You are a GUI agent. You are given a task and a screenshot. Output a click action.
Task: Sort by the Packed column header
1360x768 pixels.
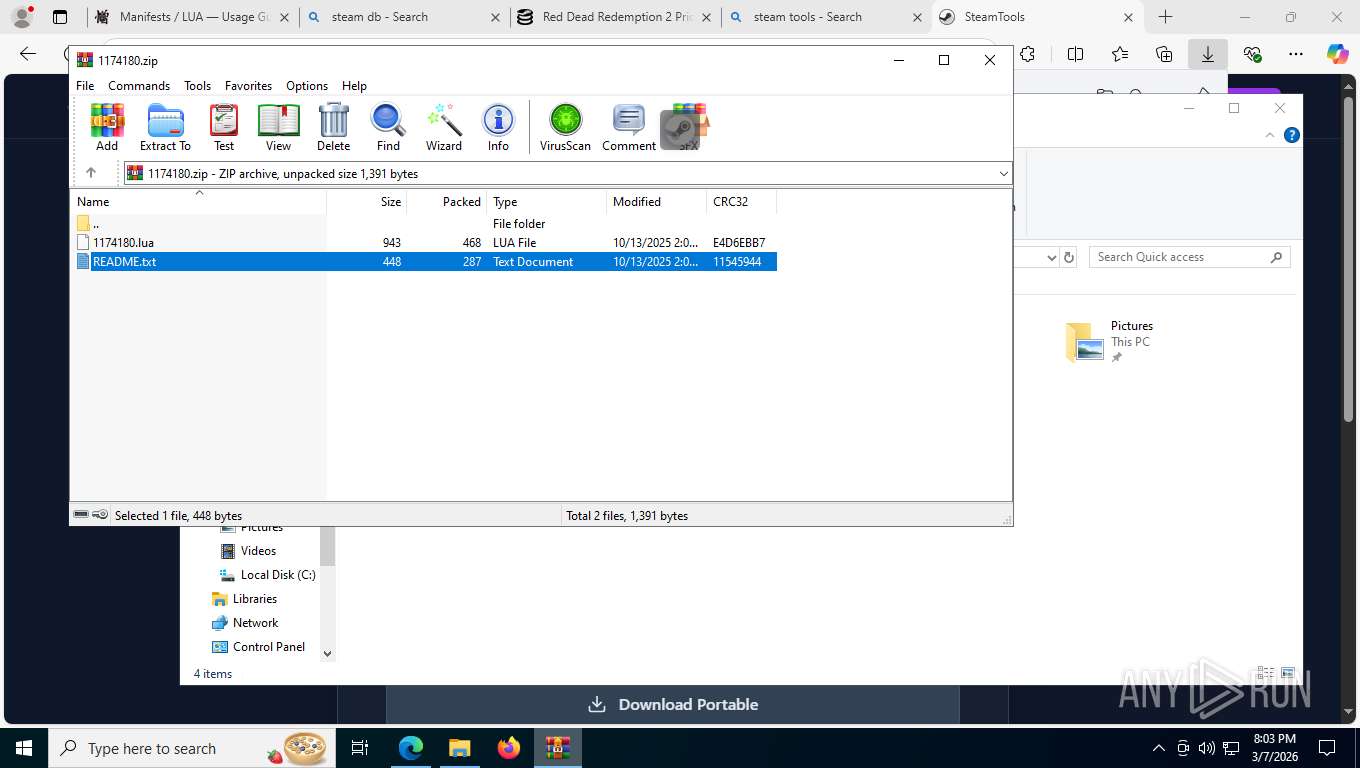coord(447,201)
